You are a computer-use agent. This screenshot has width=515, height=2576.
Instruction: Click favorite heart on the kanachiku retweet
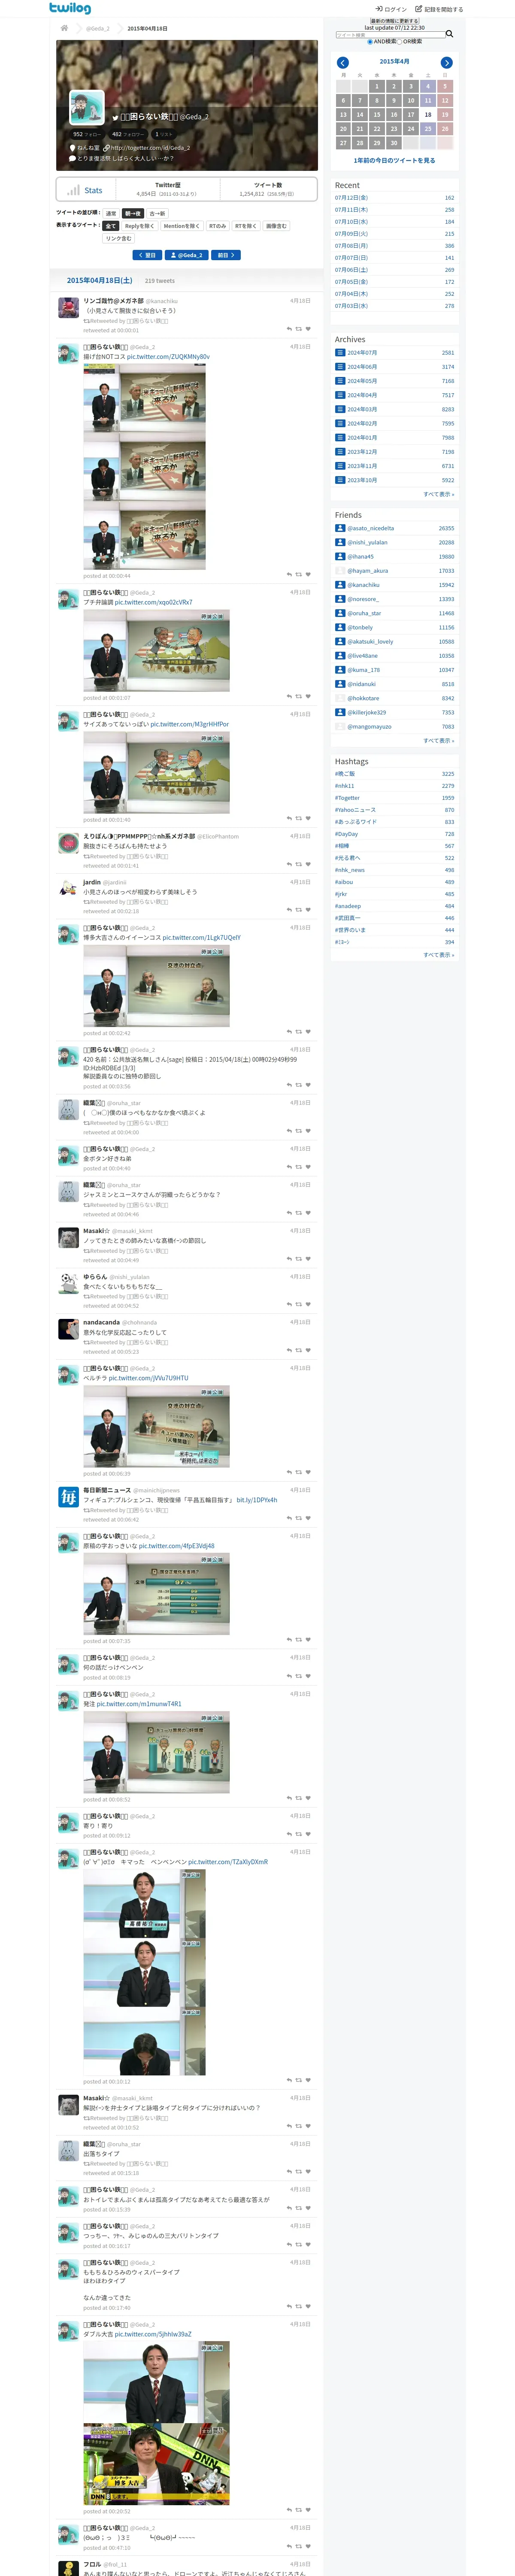(308, 329)
